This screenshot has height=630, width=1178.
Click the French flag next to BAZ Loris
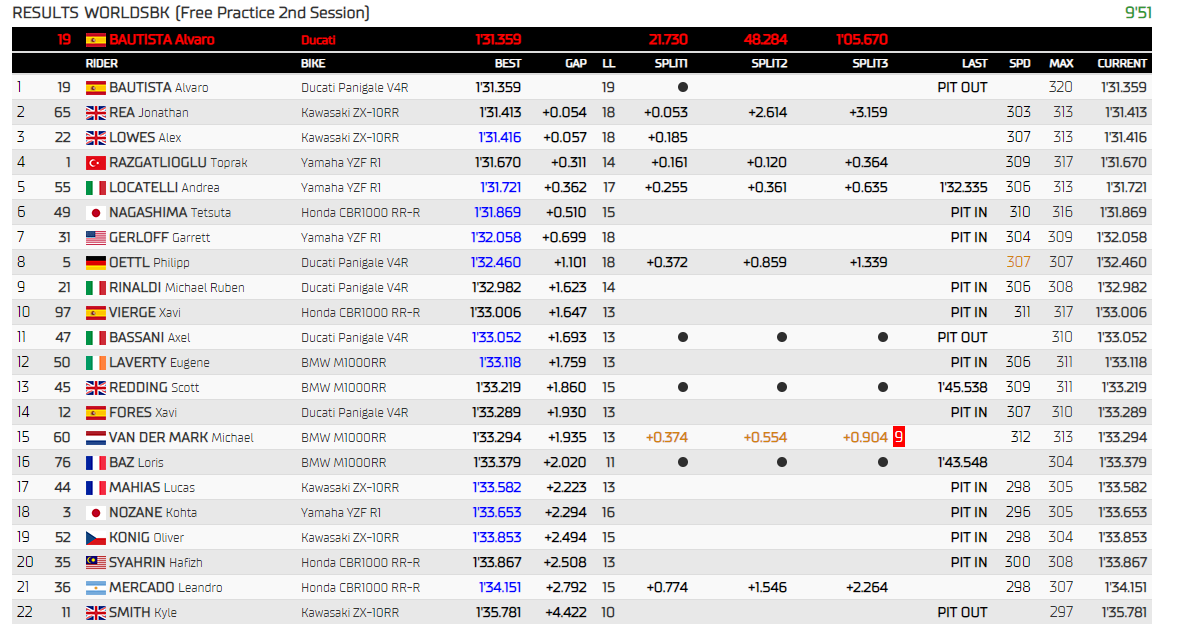pyautogui.click(x=95, y=463)
